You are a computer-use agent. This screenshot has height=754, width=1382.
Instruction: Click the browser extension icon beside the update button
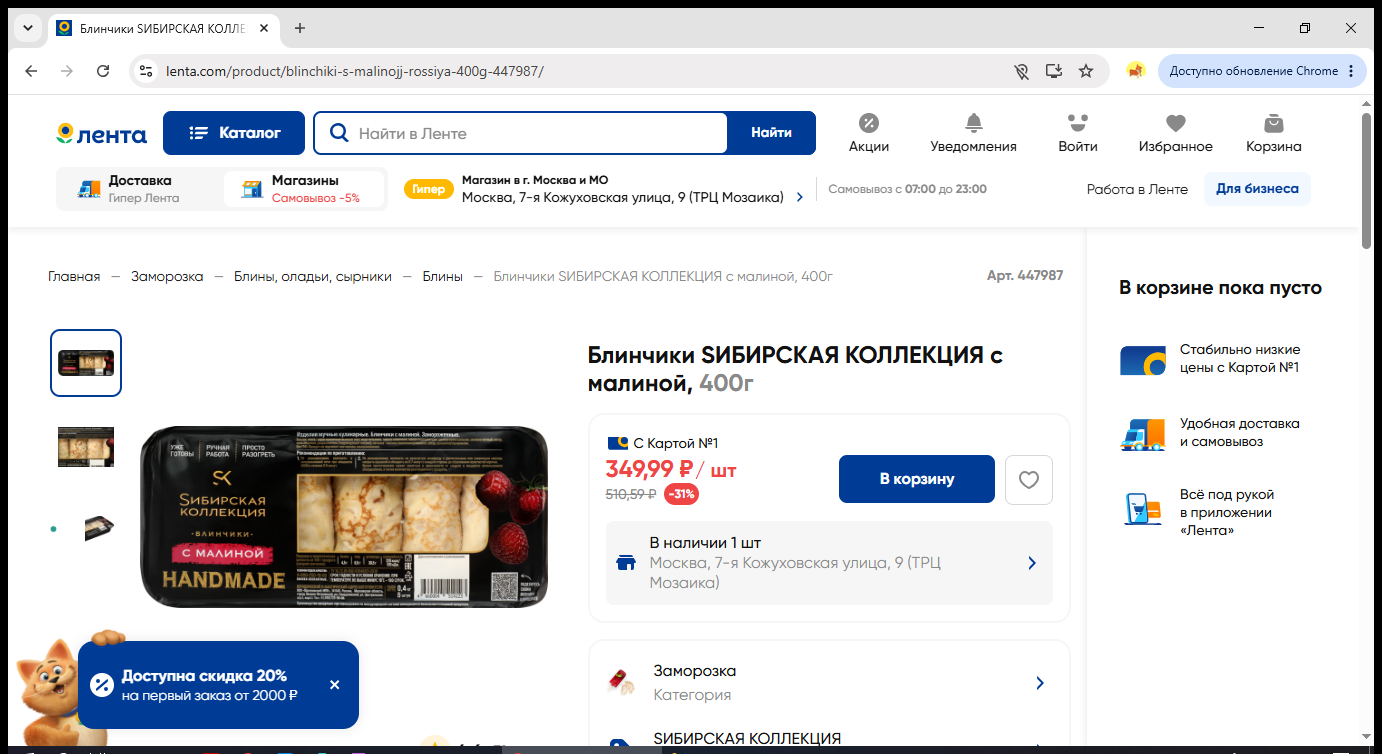click(1135, 71)
